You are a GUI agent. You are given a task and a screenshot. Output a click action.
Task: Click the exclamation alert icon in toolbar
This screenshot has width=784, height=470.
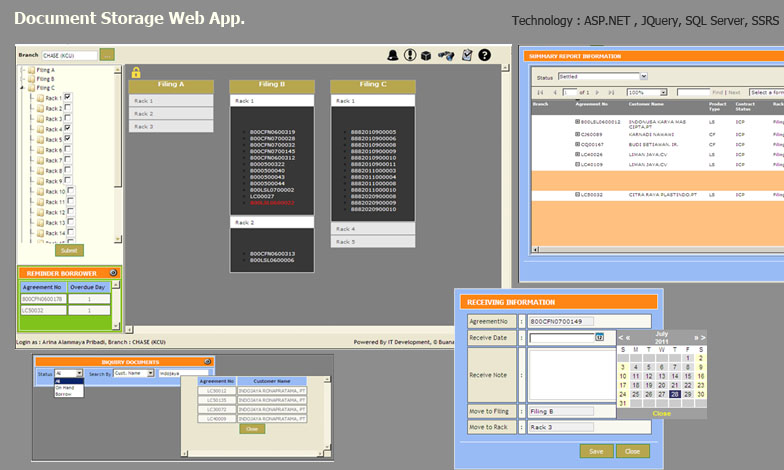pyautogui.click(x=409, y=55)
